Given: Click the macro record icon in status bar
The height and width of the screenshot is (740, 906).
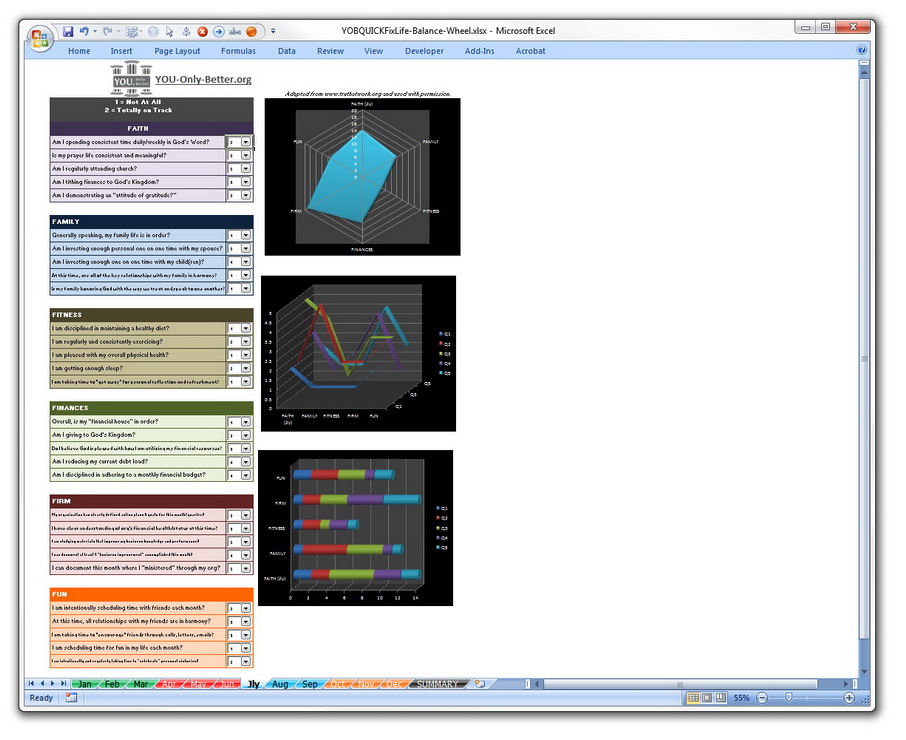Looking at the screenshot, I should [x=72, y=697].
